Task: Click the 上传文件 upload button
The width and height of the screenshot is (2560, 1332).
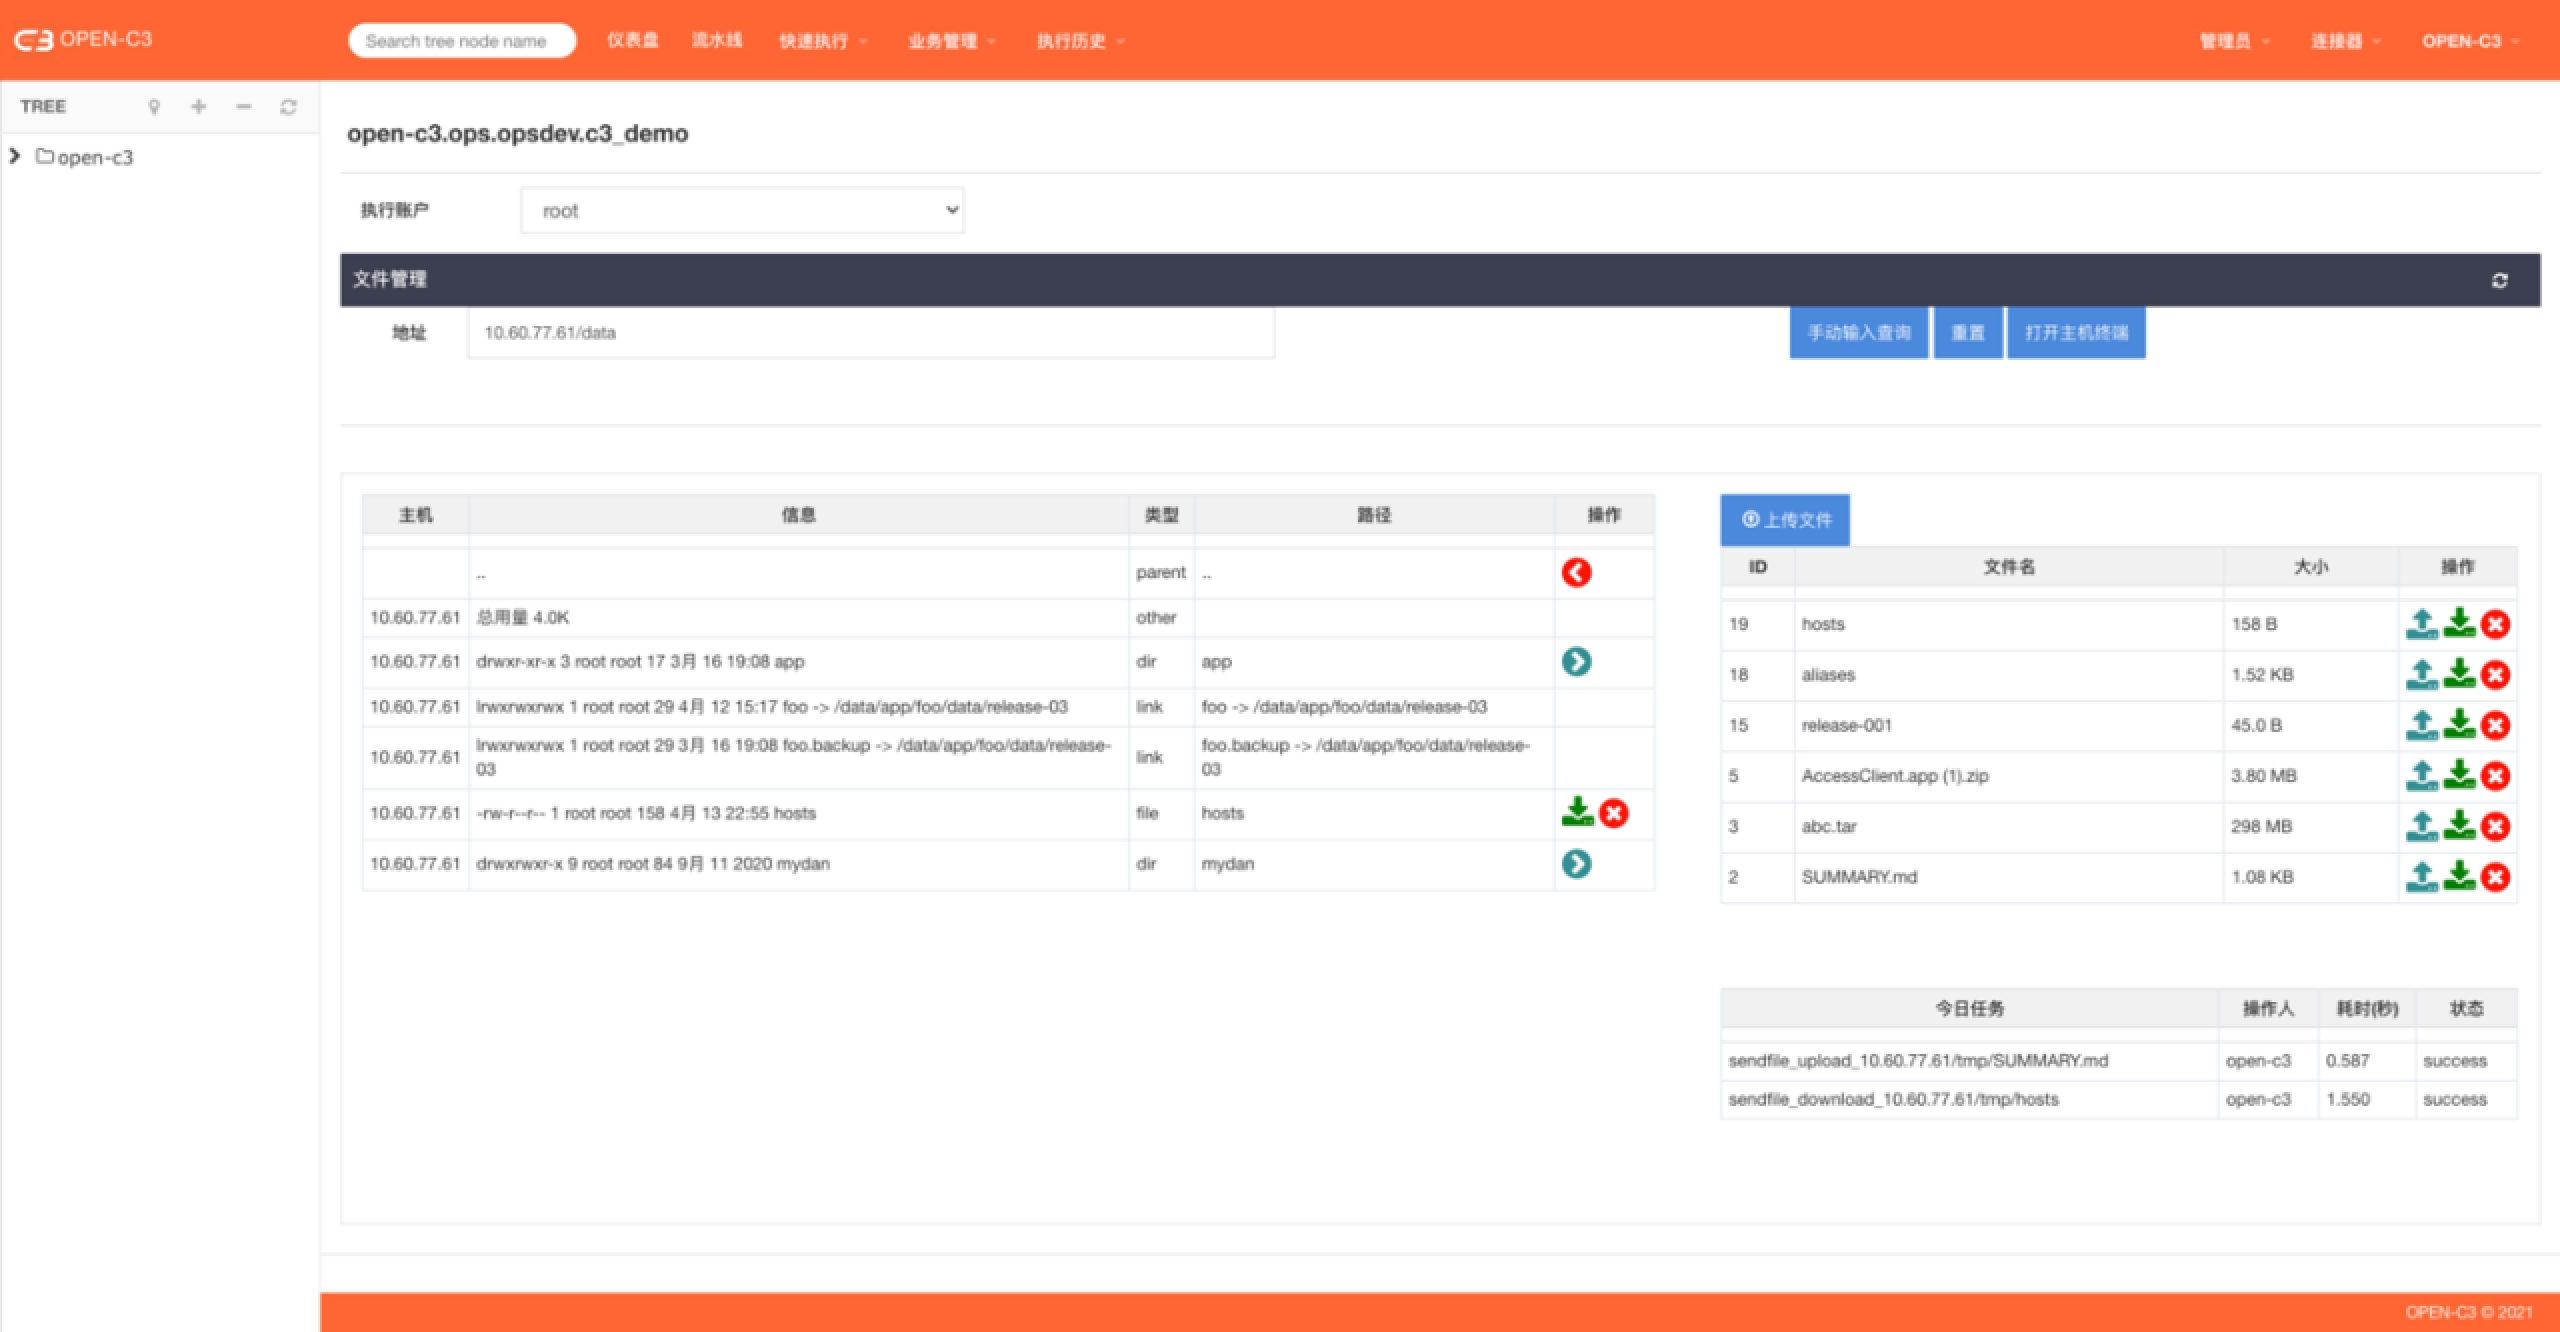Action: point(1785,520)
